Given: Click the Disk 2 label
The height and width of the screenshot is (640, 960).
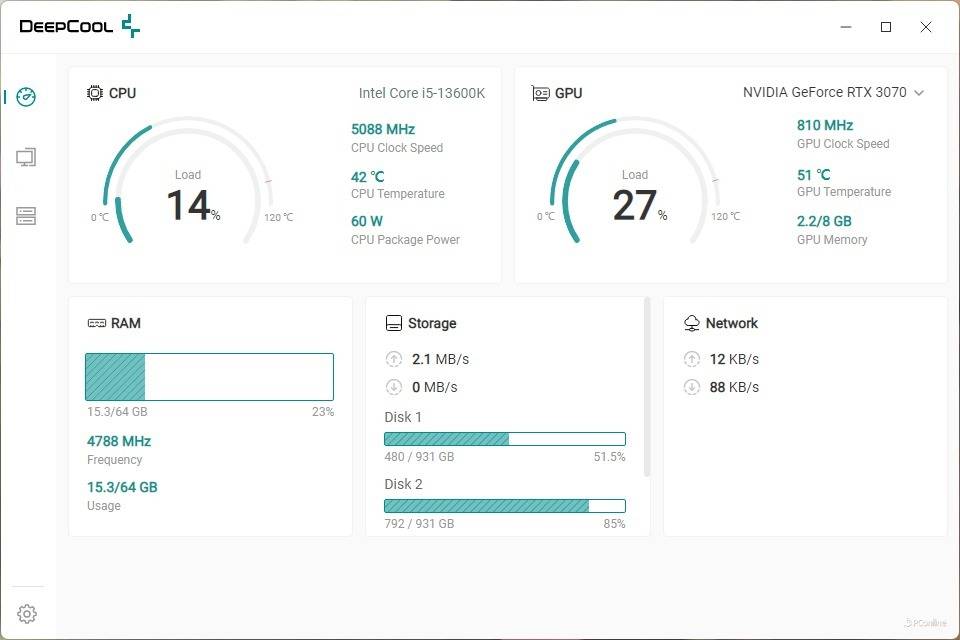Looking at the screenshot, I should point(403,484).
